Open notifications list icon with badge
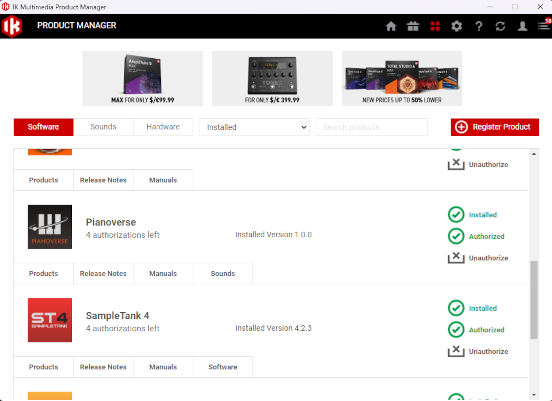The width and height of the screenshot is (552, 401). pyautogui.click(x=544, y=25)
